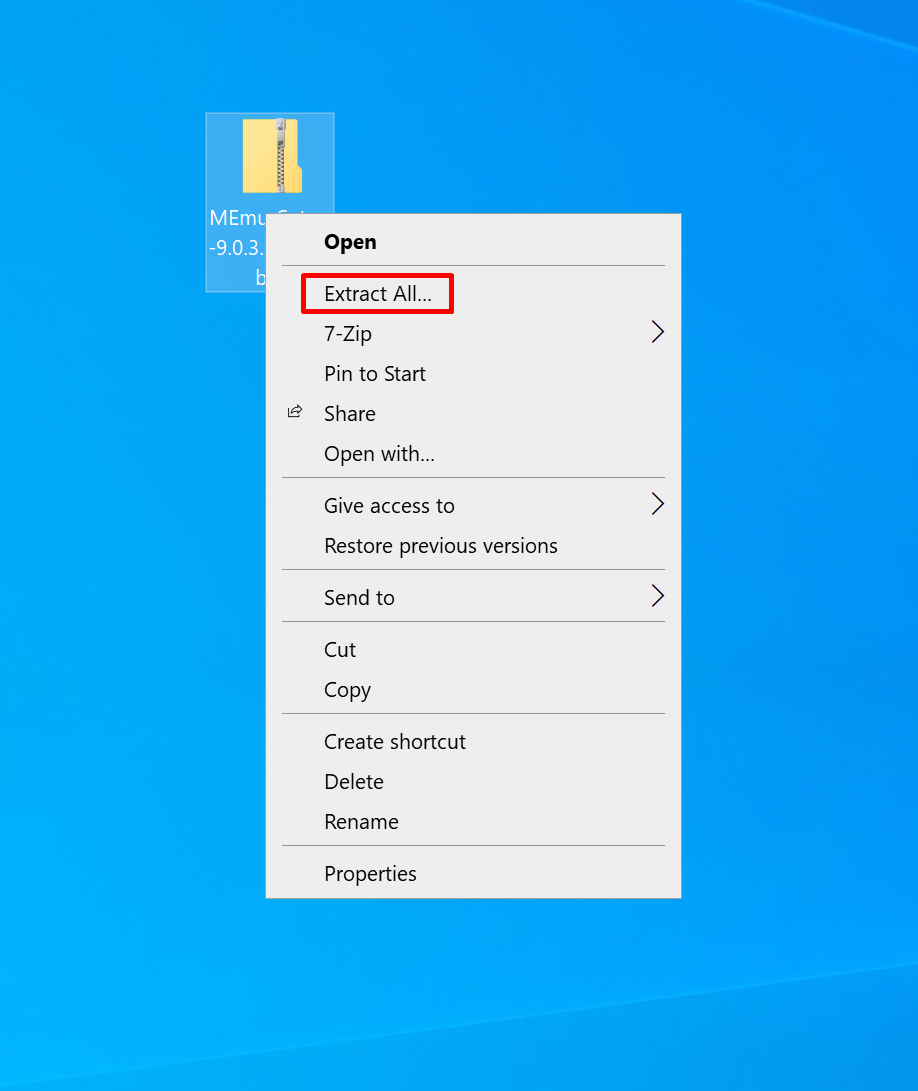This screenshot has width=918, height=1091.
Task: Select Restore previous versions
Action: point(441,546)
